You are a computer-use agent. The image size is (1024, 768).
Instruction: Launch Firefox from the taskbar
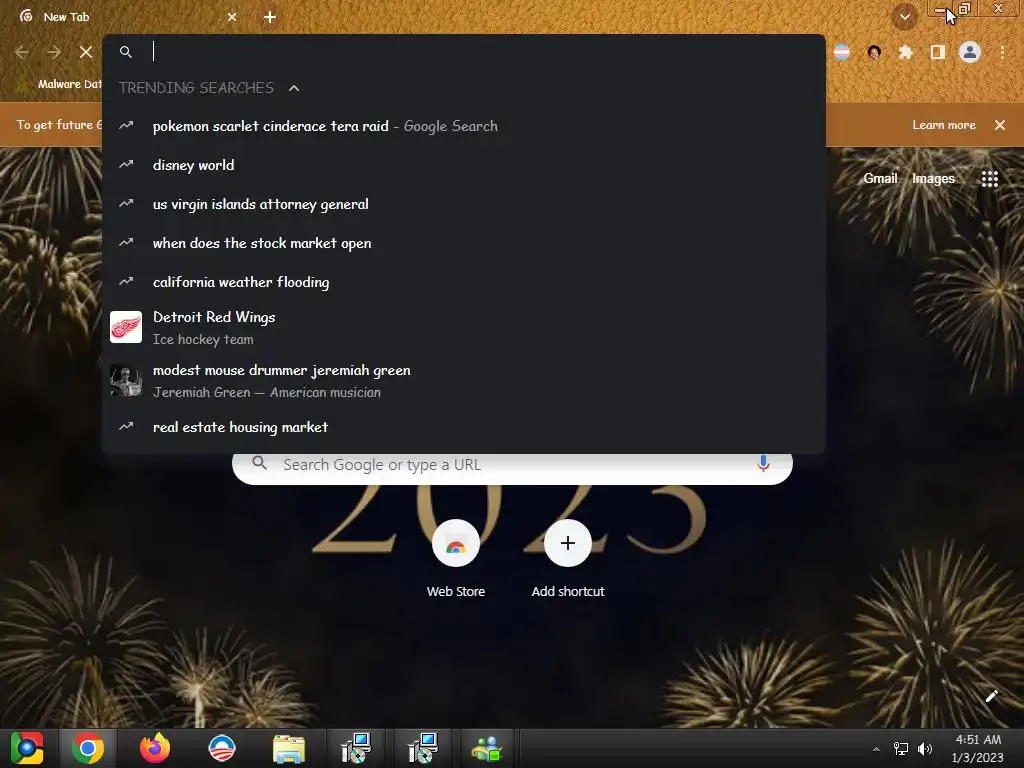155,748
